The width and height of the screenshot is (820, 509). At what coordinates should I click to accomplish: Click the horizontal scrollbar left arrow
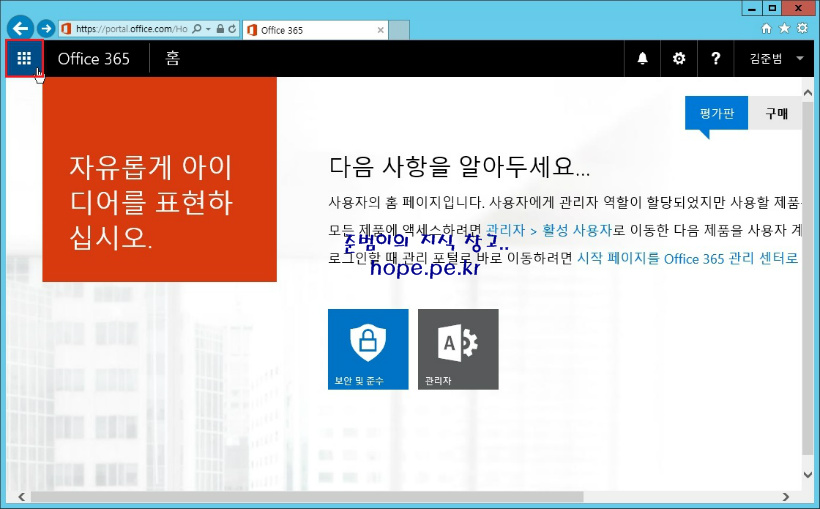[x=21, y=496]
